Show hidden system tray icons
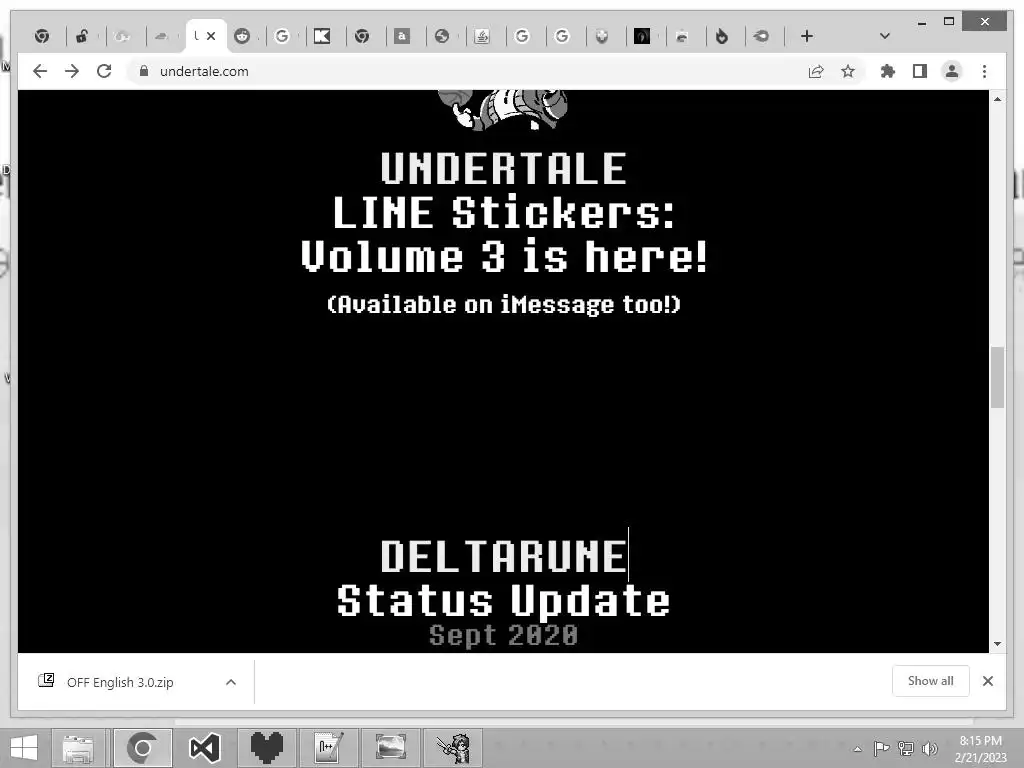The width and height of the screenshot is (1024, 768). coord(857,749)
